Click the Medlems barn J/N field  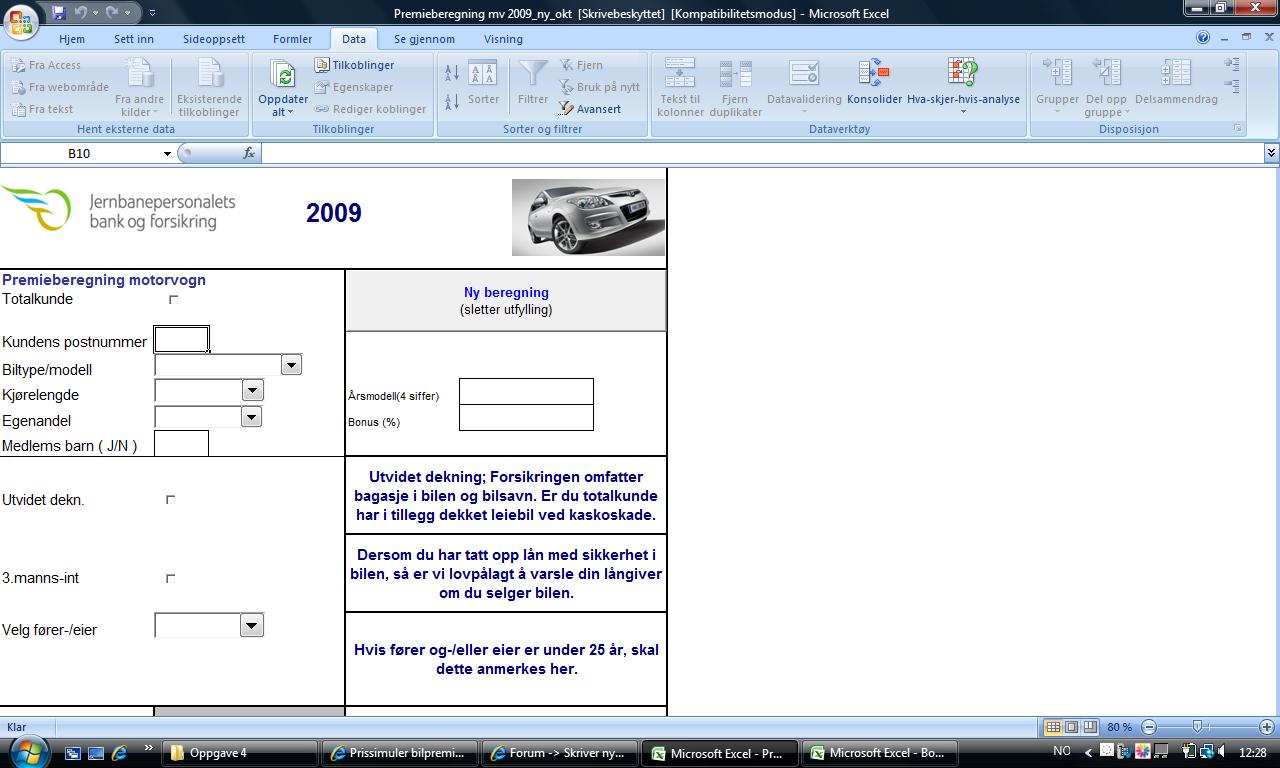click(x=181, y=444)
